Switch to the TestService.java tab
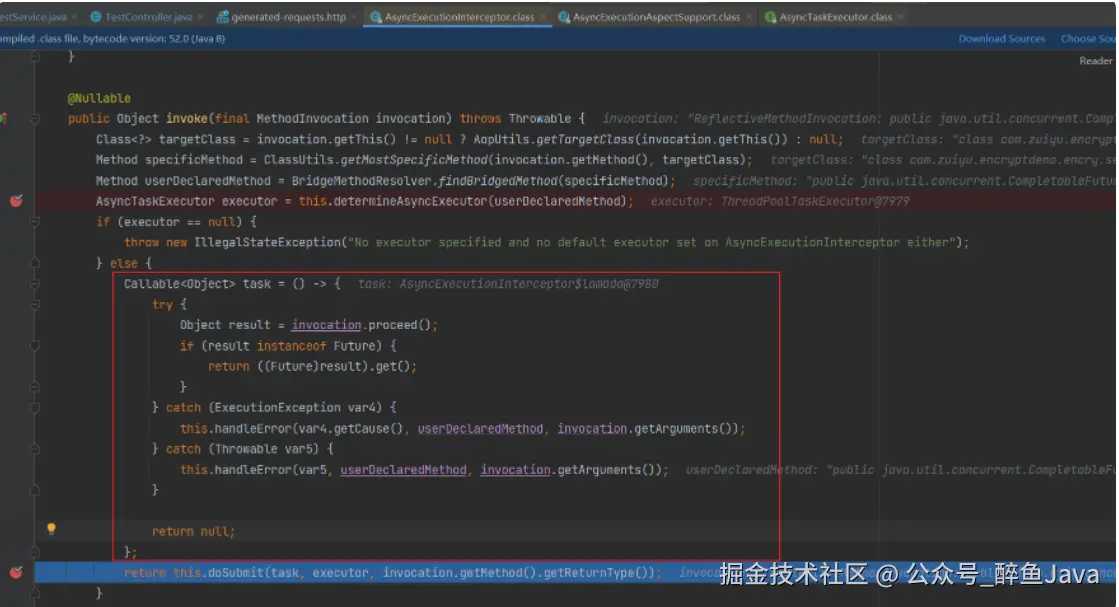Viewport: 1119px width, 607px height. (x=34, y=16)
